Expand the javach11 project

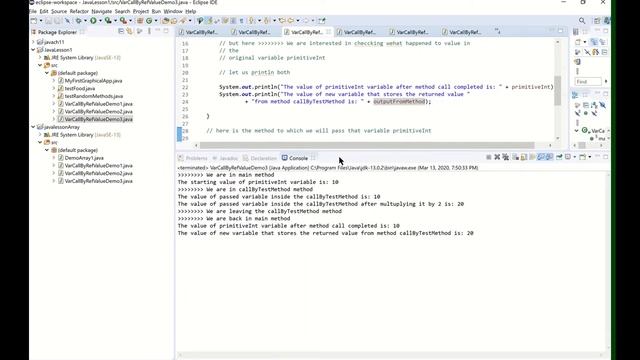pos(33,42)
